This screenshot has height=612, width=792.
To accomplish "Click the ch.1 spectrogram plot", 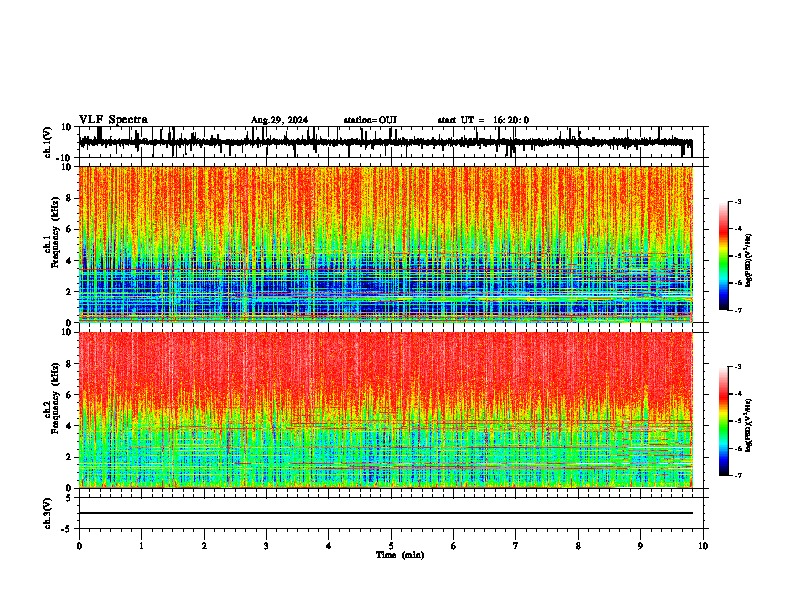I will 386,244.
